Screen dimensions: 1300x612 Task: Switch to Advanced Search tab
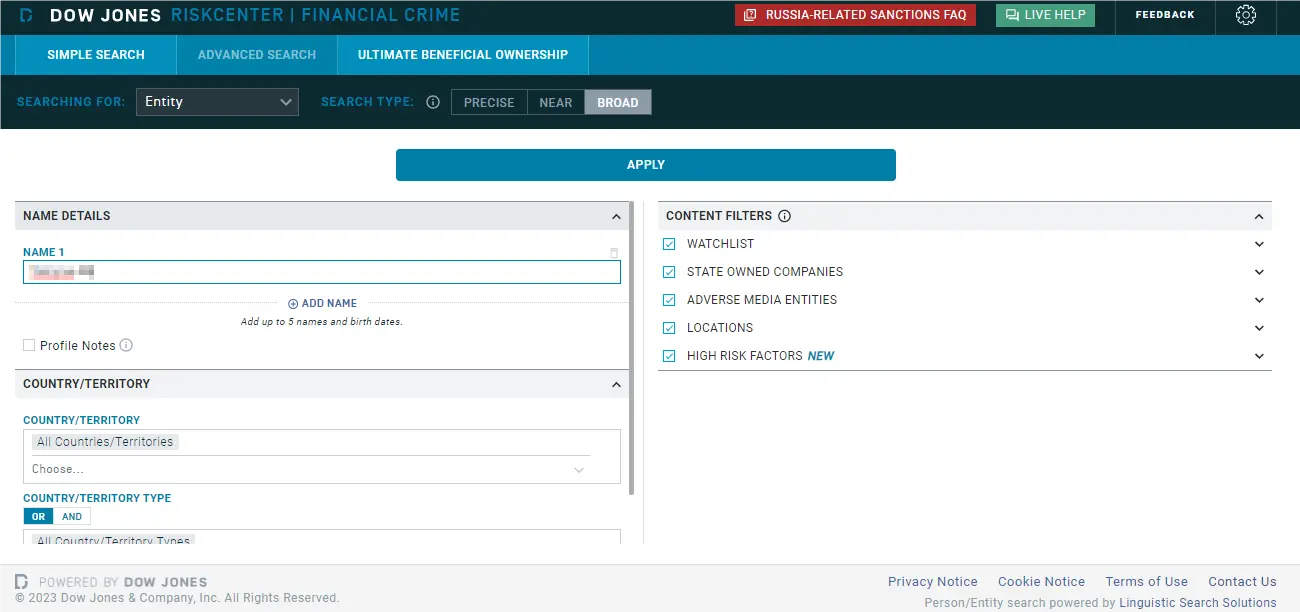[257, 55]
